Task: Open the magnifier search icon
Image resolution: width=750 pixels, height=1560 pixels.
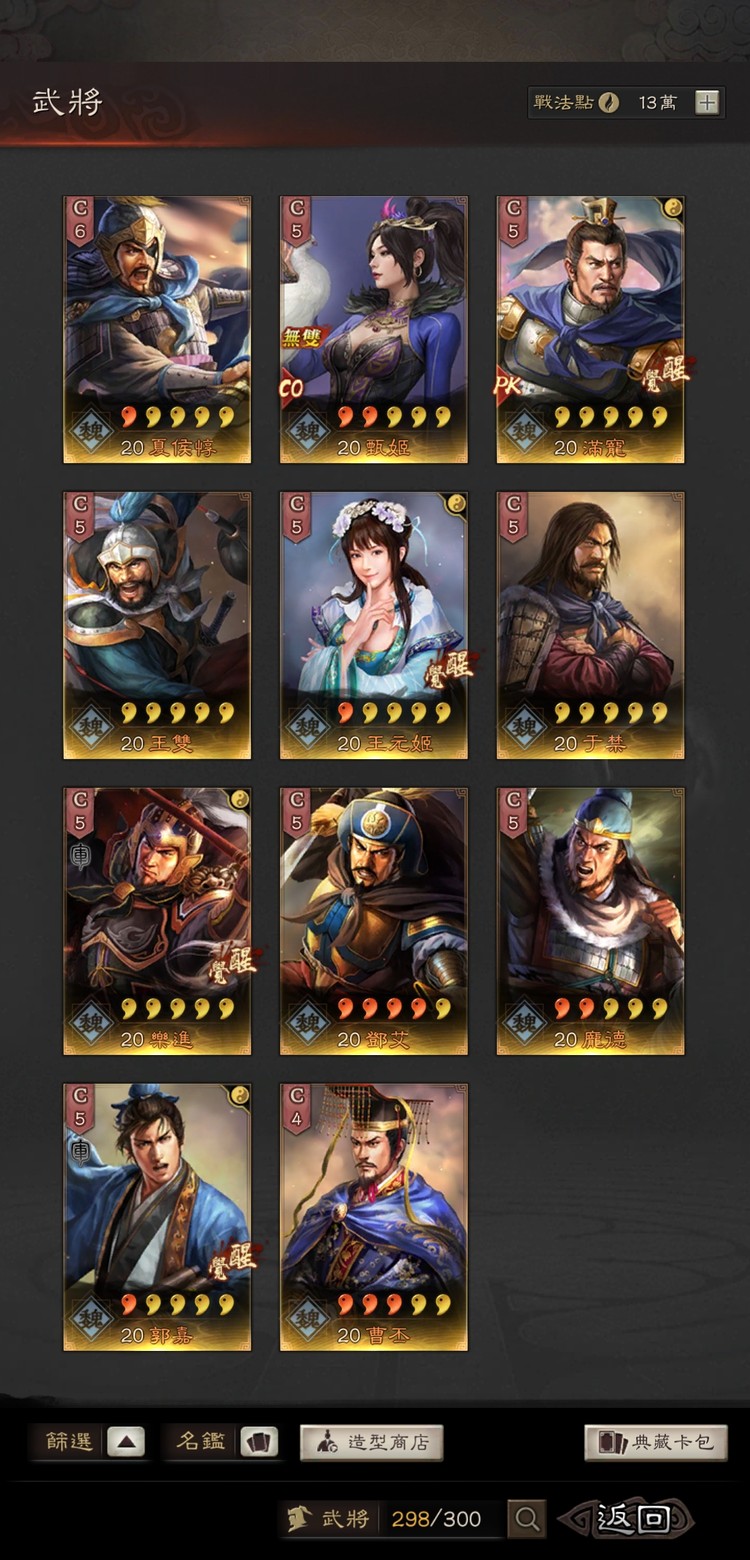Action: (527, 1519)
